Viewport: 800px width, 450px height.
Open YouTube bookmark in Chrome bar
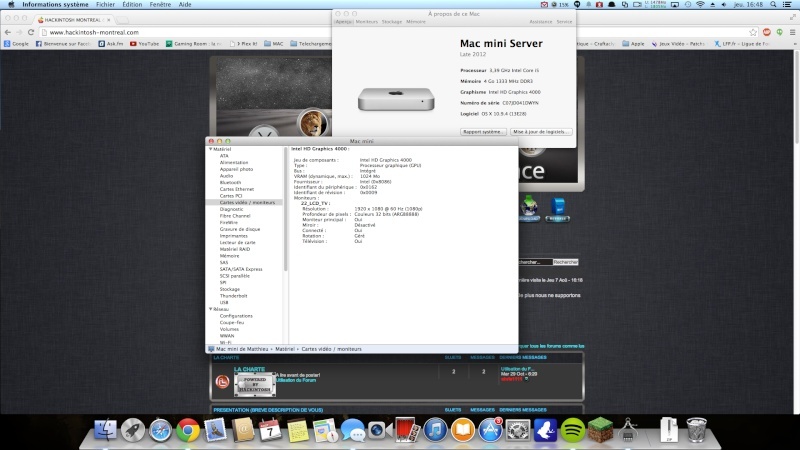(x=144, y=44)
